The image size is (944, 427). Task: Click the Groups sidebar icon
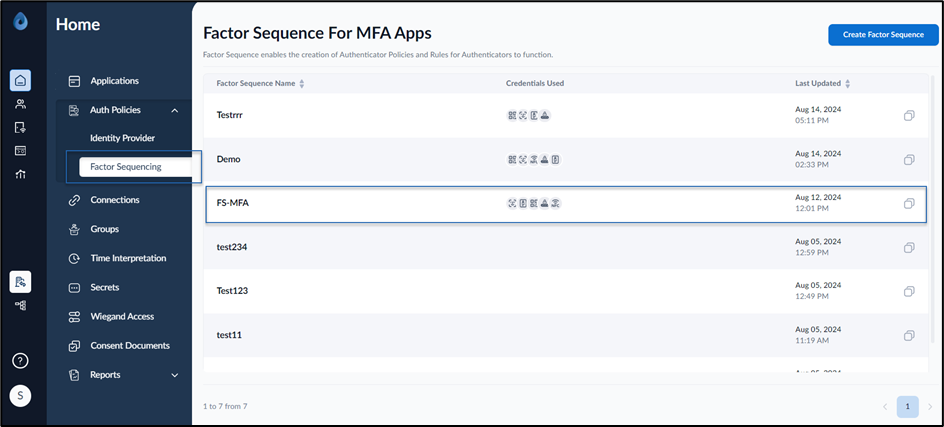tap(74, 229)
